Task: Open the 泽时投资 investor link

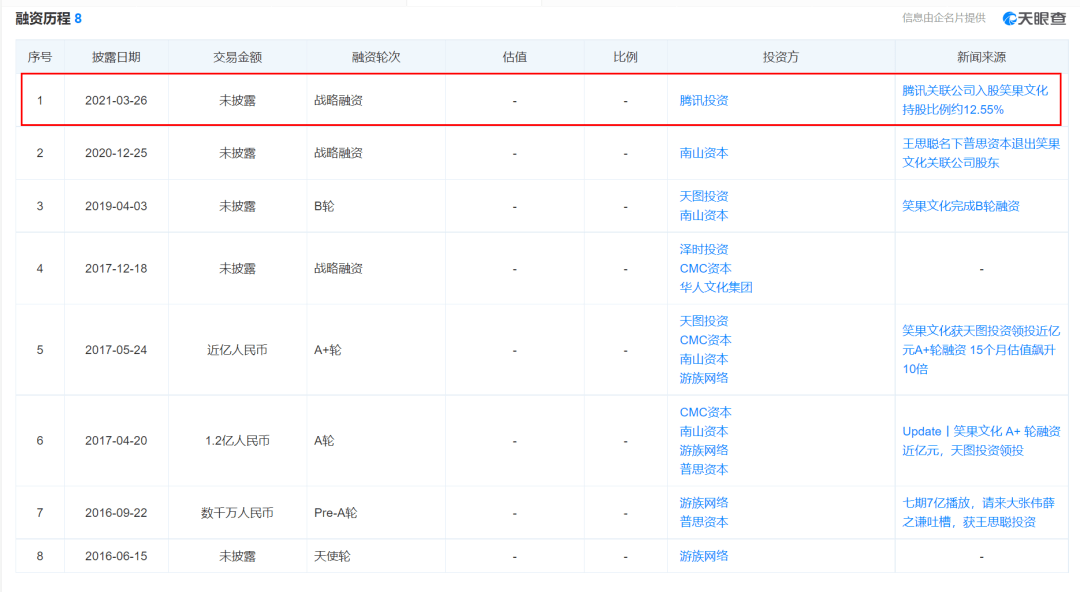Action: pos(703,249)
